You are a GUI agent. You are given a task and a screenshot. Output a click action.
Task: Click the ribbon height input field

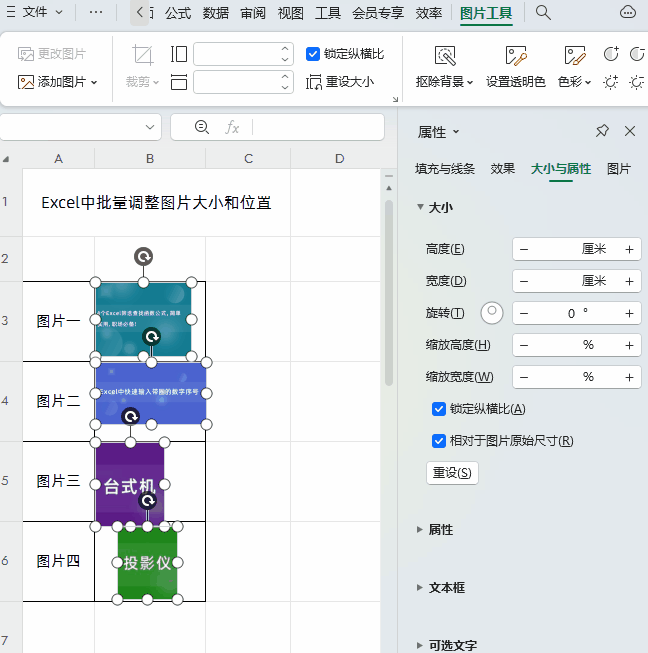pyautogui.click(x=237, y=54)
